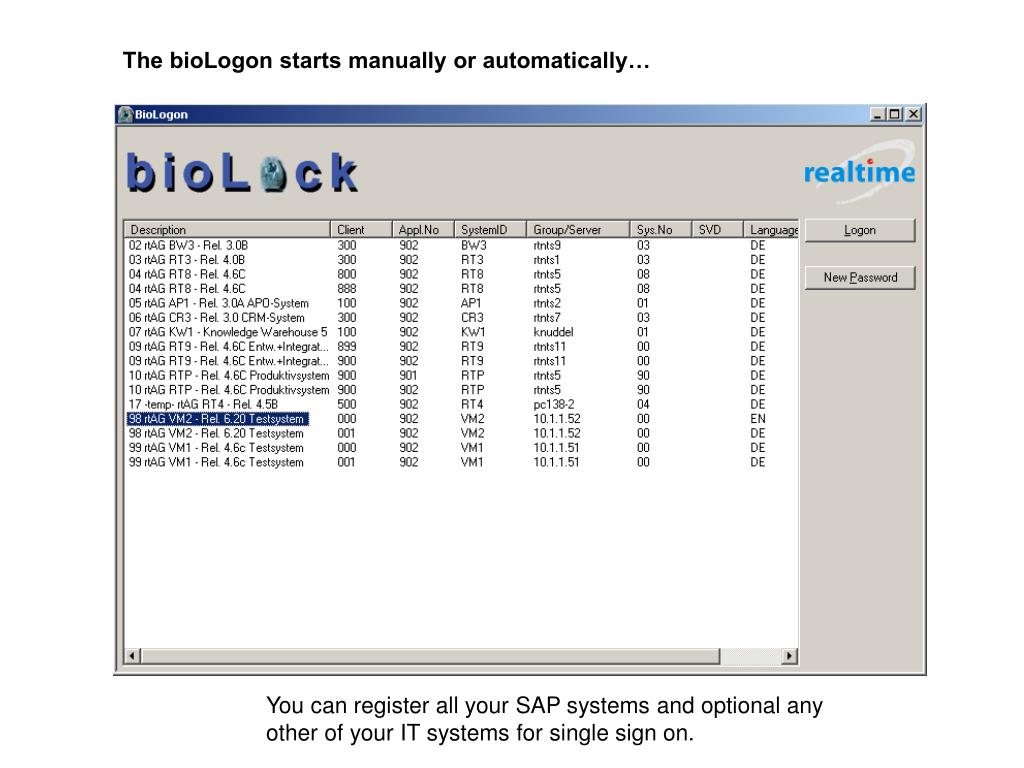The width and height of the screenshot is (1024, 768).
Task: Click the rtnts2 server cell
Action: coord(547,303)
